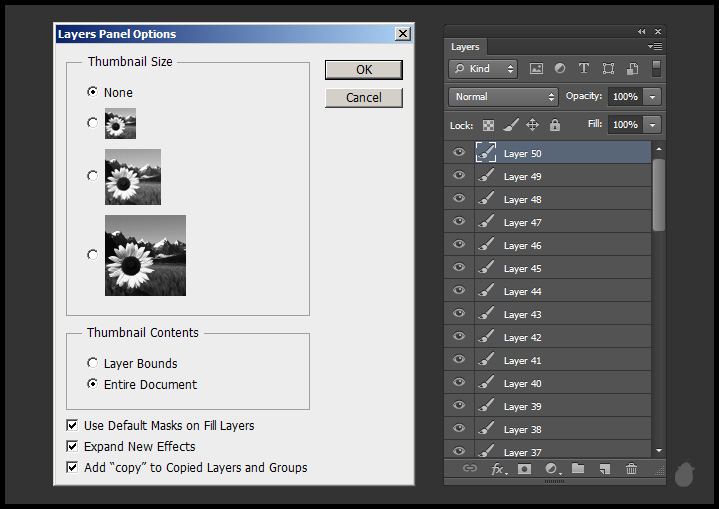Image resolution: width=719 pixels, height=509 pixels.
Task: Lock image pixels with brush icon
Action: (510, 125)
